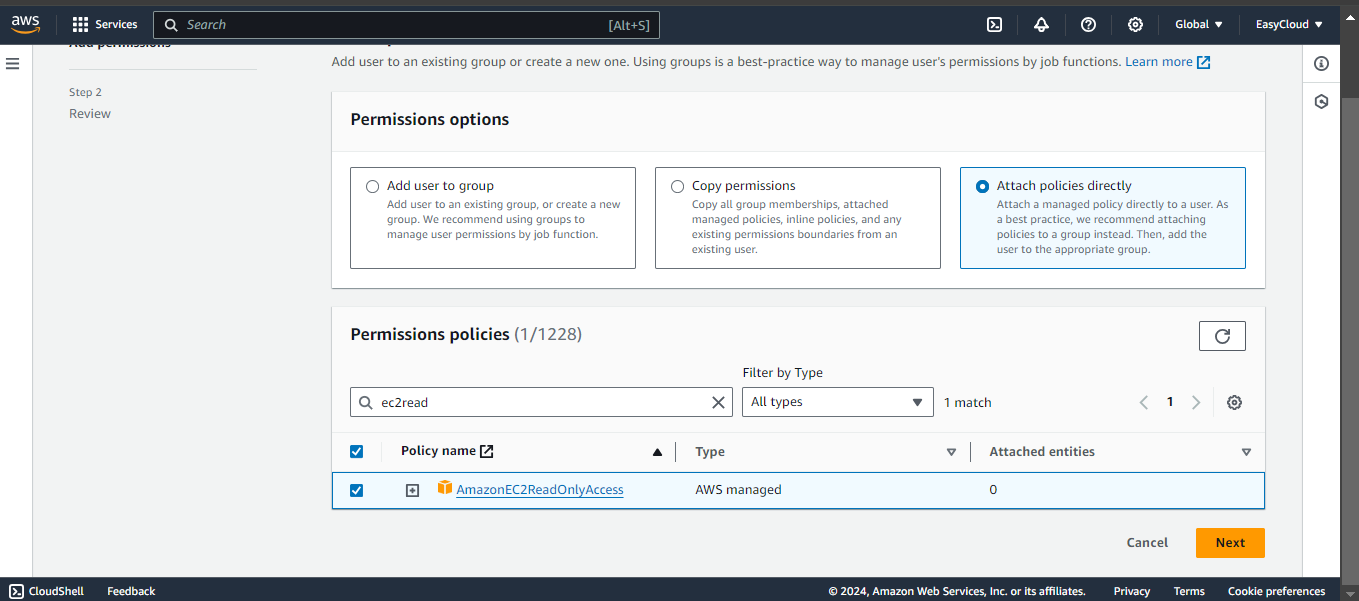Image resolution: width=1359 pixels, height=601 pixels.
Task: Click the 1 match result text
Action: 968,402
